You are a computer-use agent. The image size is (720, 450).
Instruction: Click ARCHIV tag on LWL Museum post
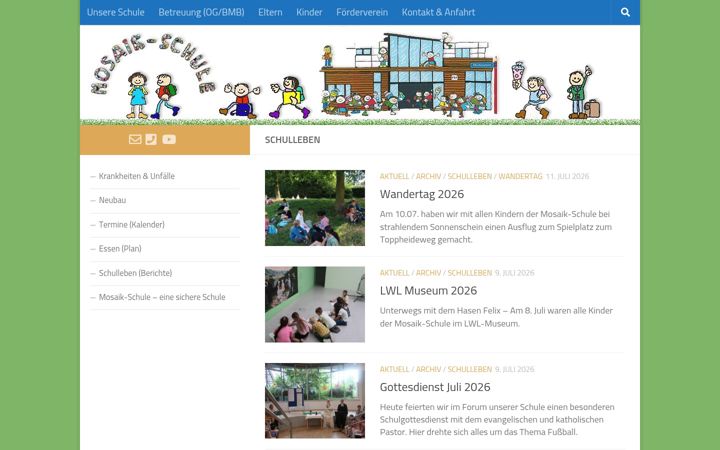click(428, 273)
